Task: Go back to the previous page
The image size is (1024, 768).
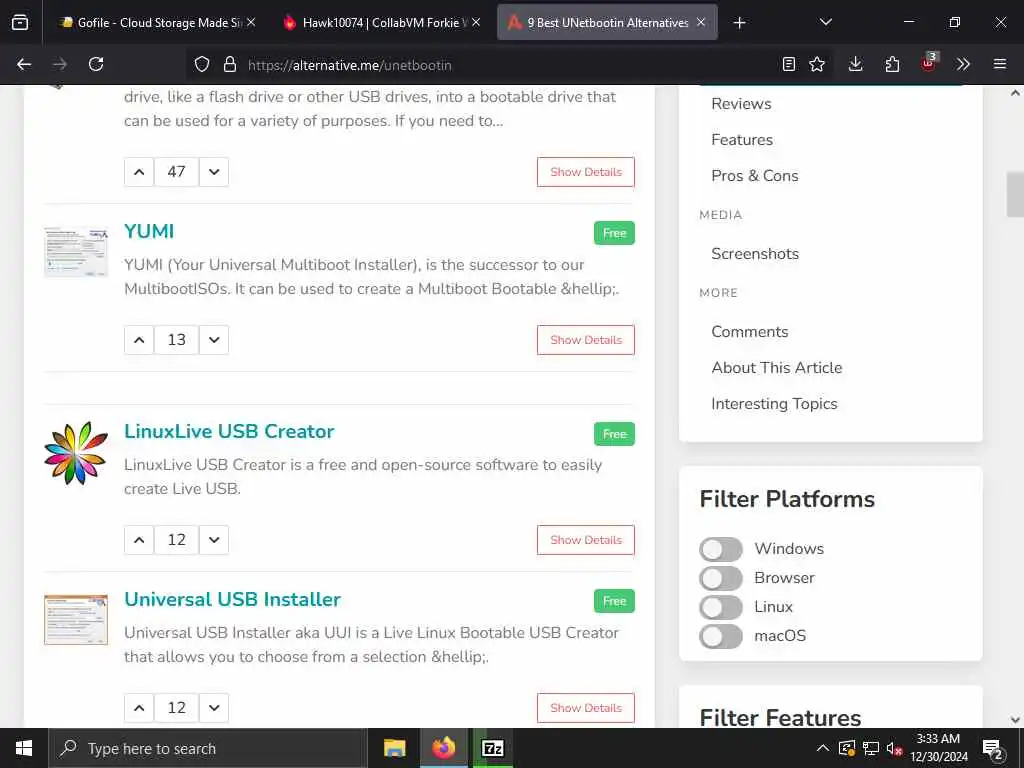Action: (x=24, y=64)
